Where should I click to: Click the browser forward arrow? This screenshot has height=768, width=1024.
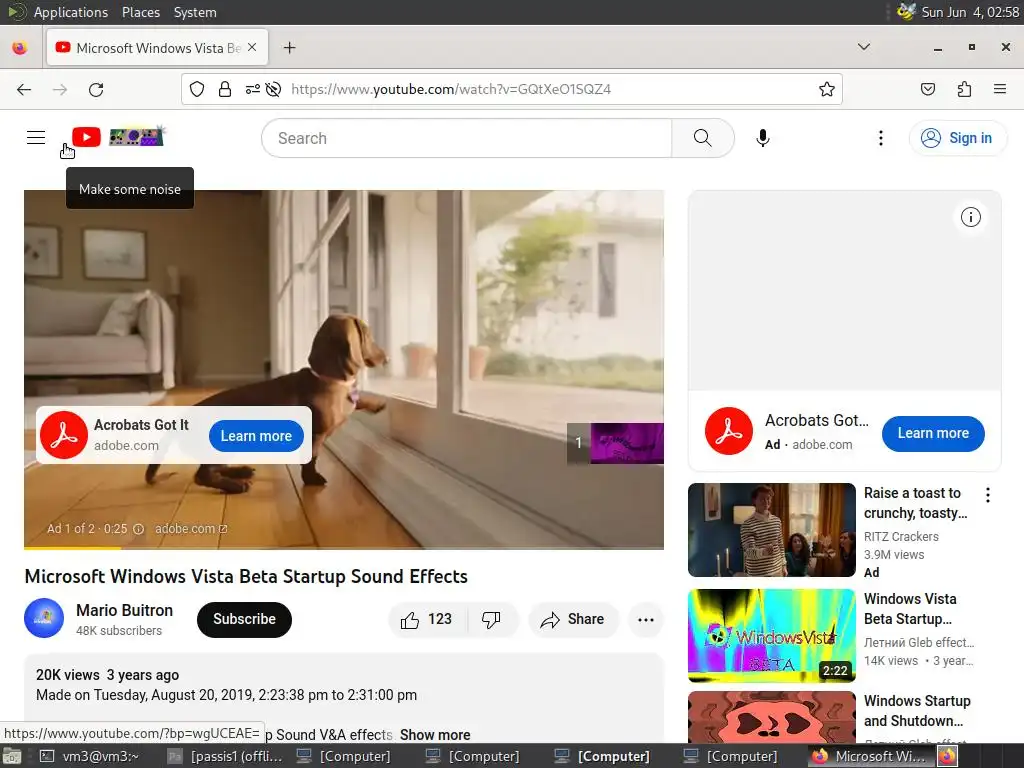tap(60, 89)
